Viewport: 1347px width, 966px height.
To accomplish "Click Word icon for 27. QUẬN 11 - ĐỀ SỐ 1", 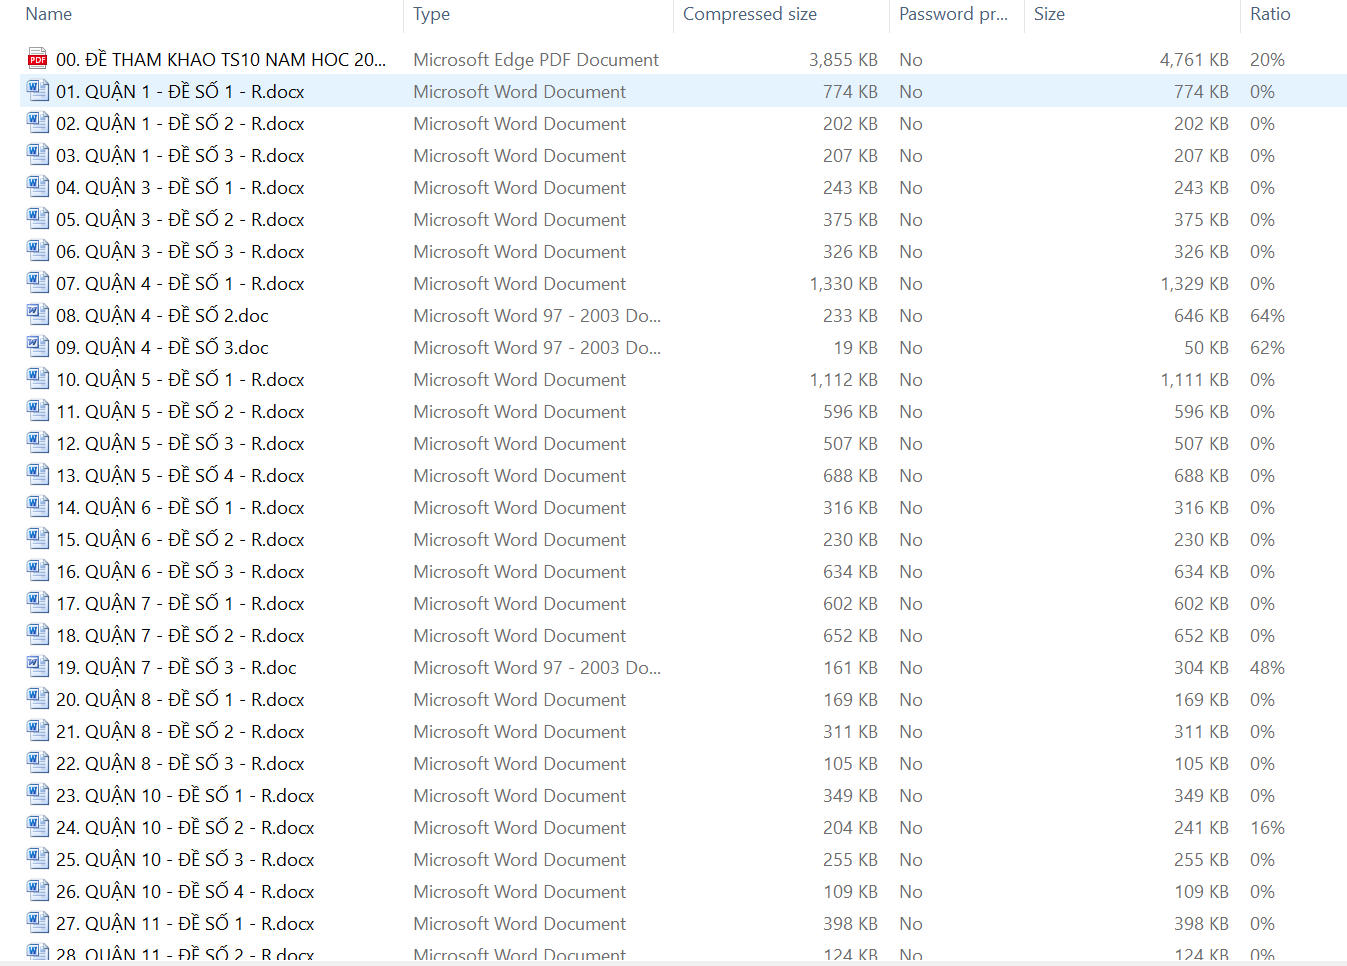I will [x=37, y=923].
